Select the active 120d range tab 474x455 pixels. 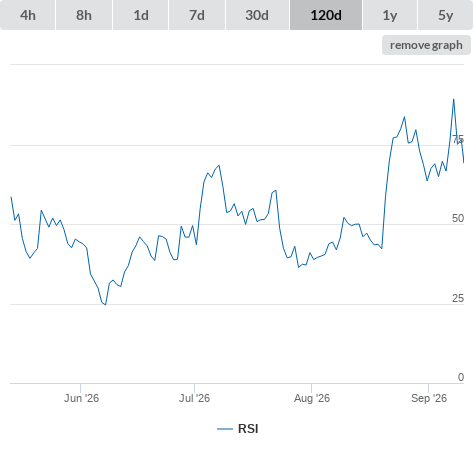tap(326, 15)
